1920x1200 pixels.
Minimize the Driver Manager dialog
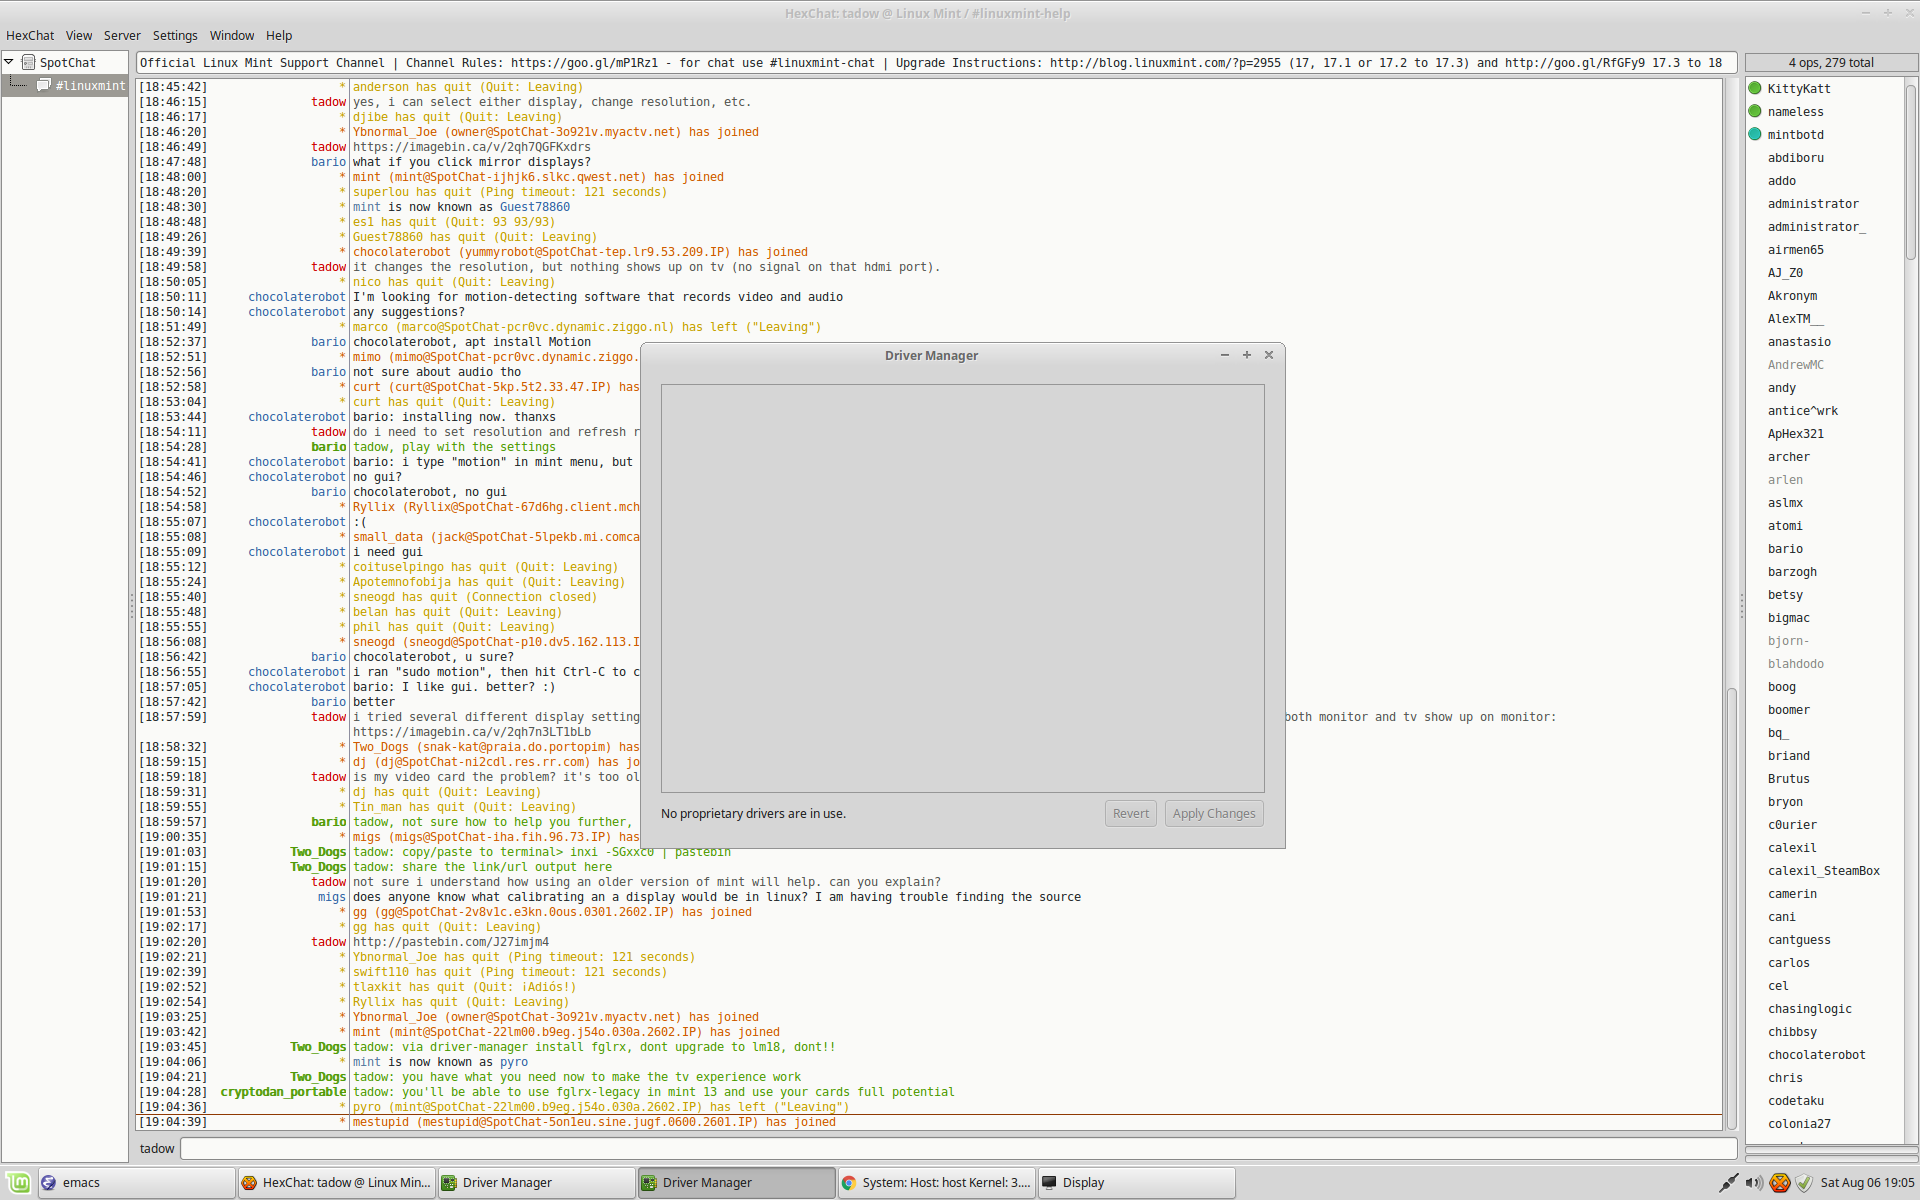coord(1225,355)
